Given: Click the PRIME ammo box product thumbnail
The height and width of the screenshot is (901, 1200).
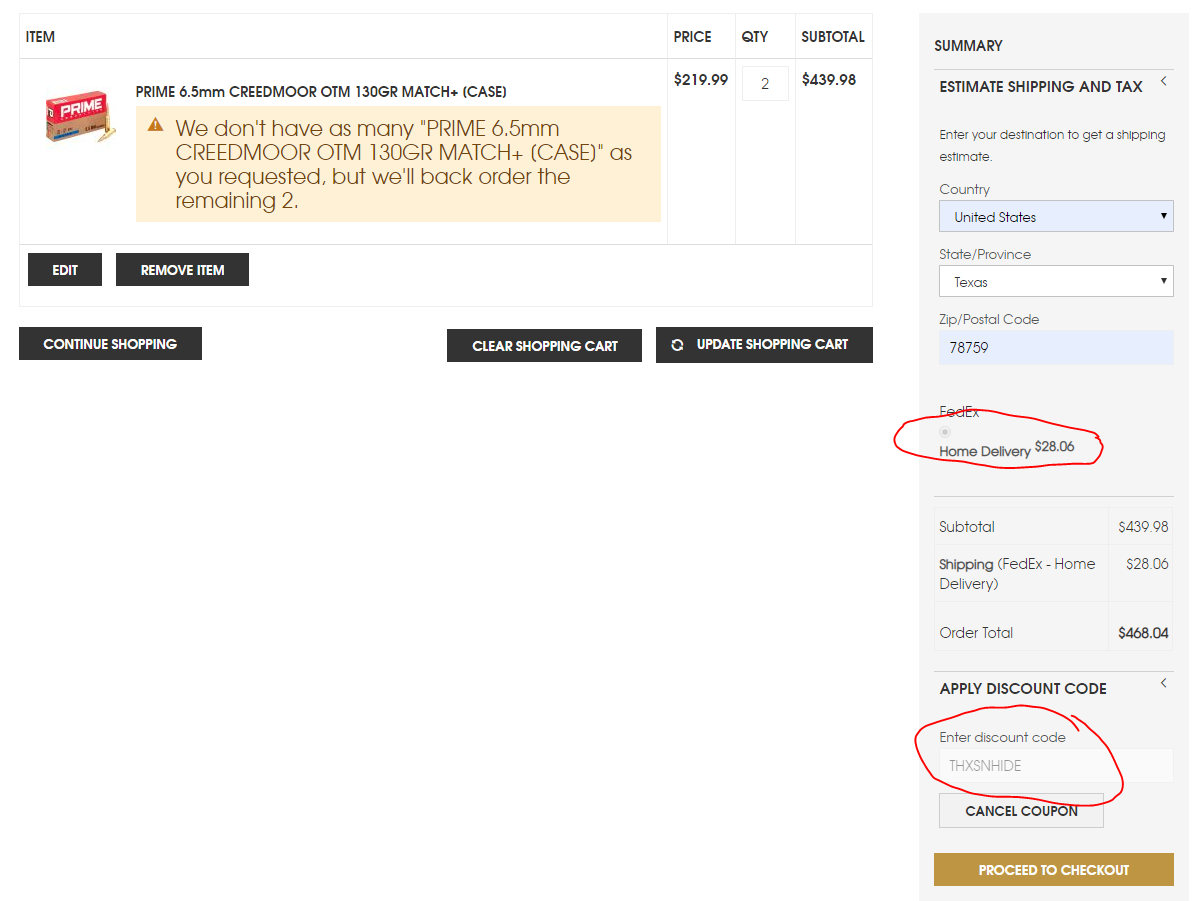Looking at the screenshot, I should tap(80, 117).
